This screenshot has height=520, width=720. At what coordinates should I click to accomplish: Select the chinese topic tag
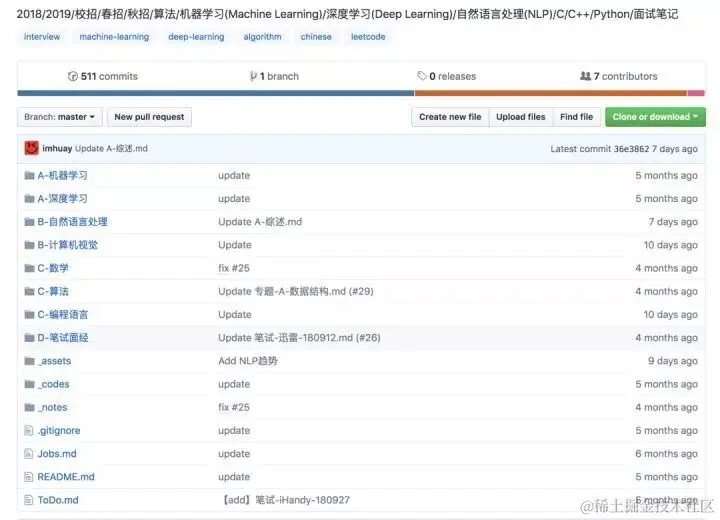(316, 37)
